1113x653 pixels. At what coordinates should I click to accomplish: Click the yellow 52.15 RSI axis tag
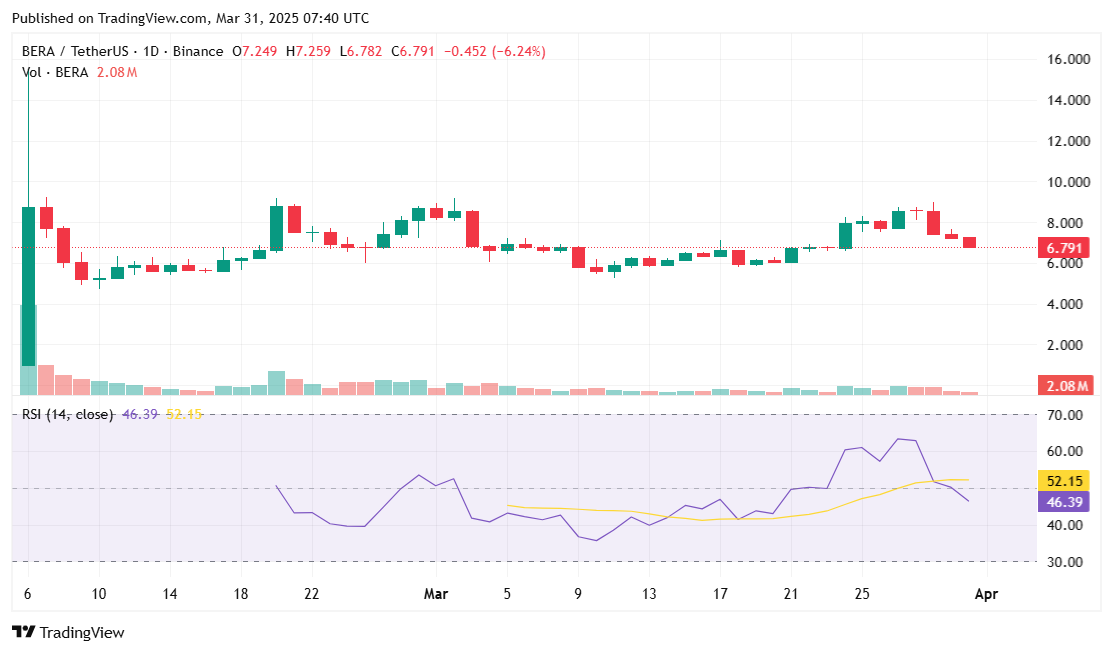[x=1066, y=481]
